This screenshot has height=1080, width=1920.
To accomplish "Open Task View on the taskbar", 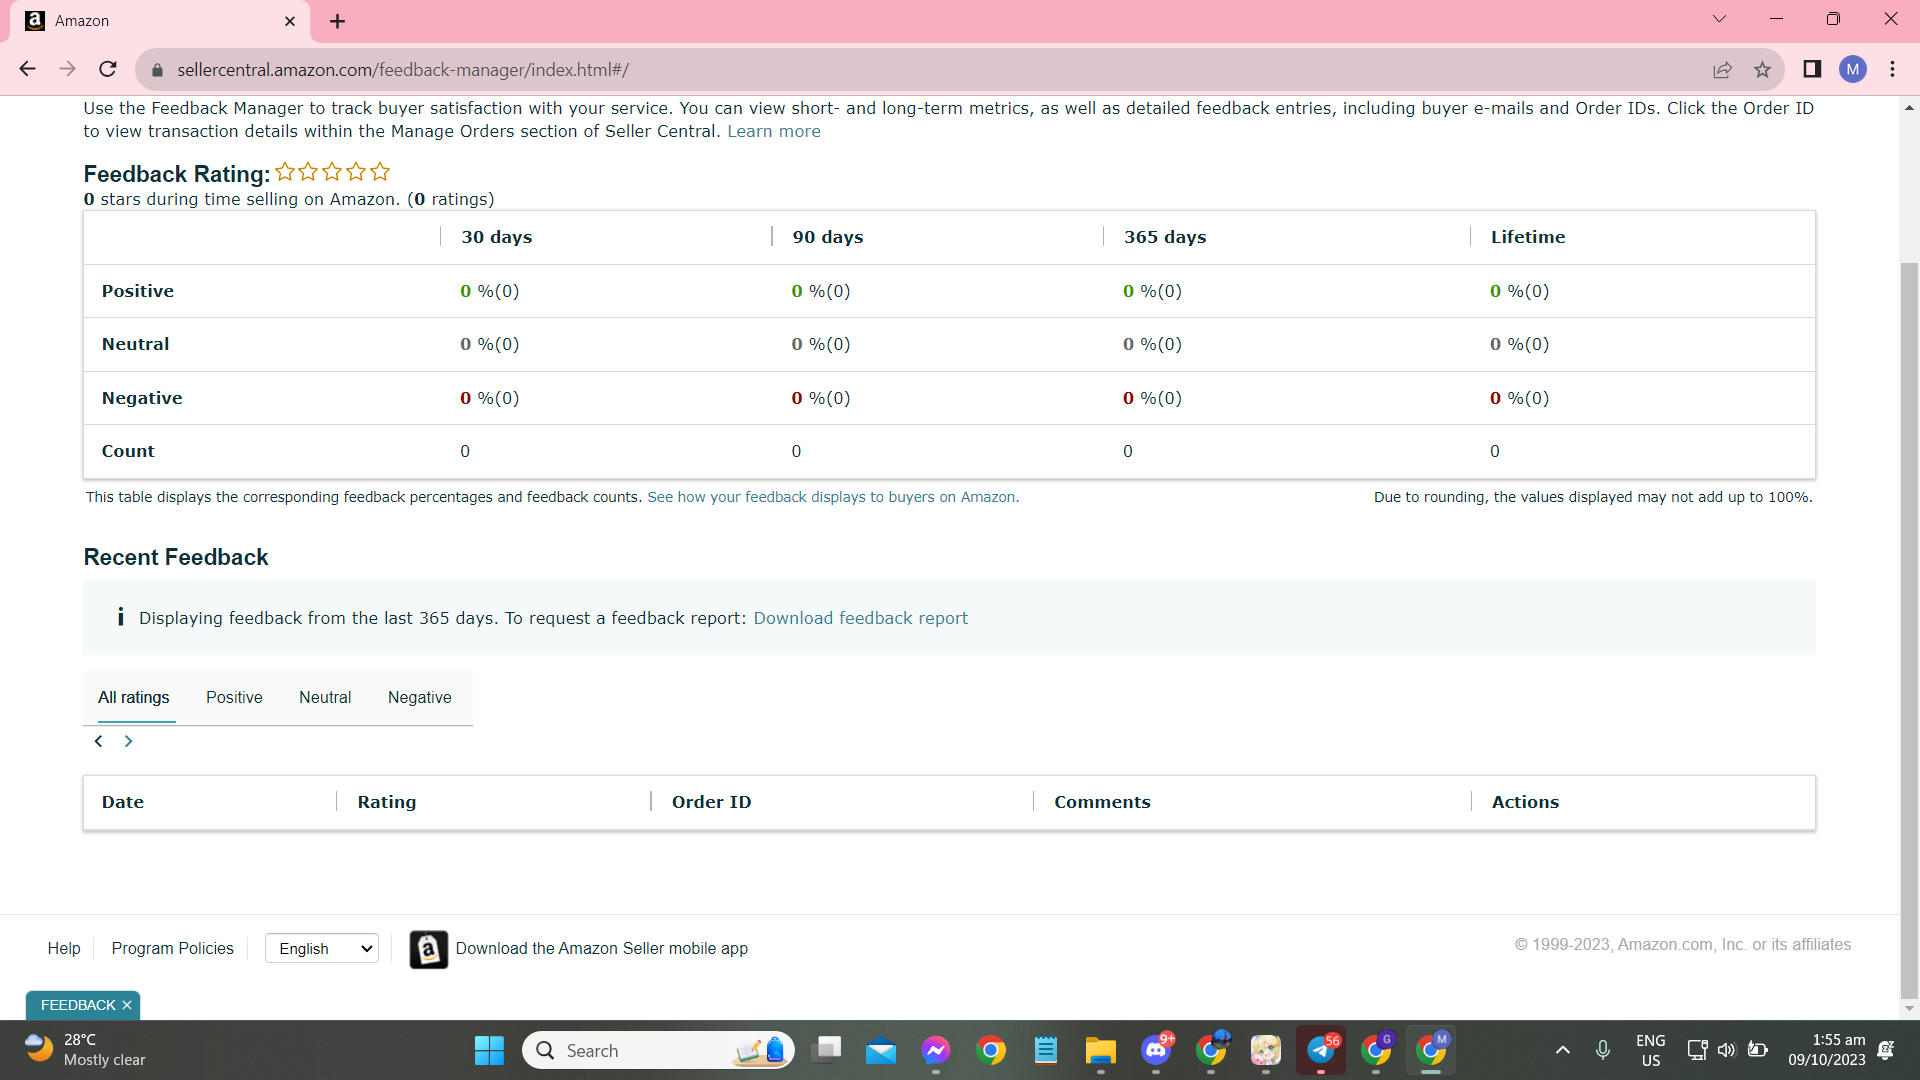I will 827,1050.
